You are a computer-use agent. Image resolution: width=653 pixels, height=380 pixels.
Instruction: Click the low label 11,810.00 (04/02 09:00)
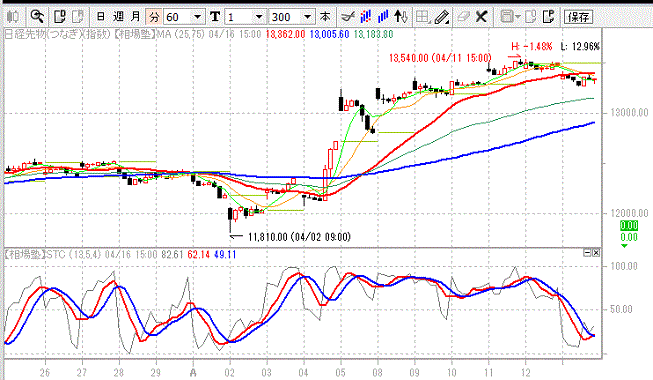[299, 237]
